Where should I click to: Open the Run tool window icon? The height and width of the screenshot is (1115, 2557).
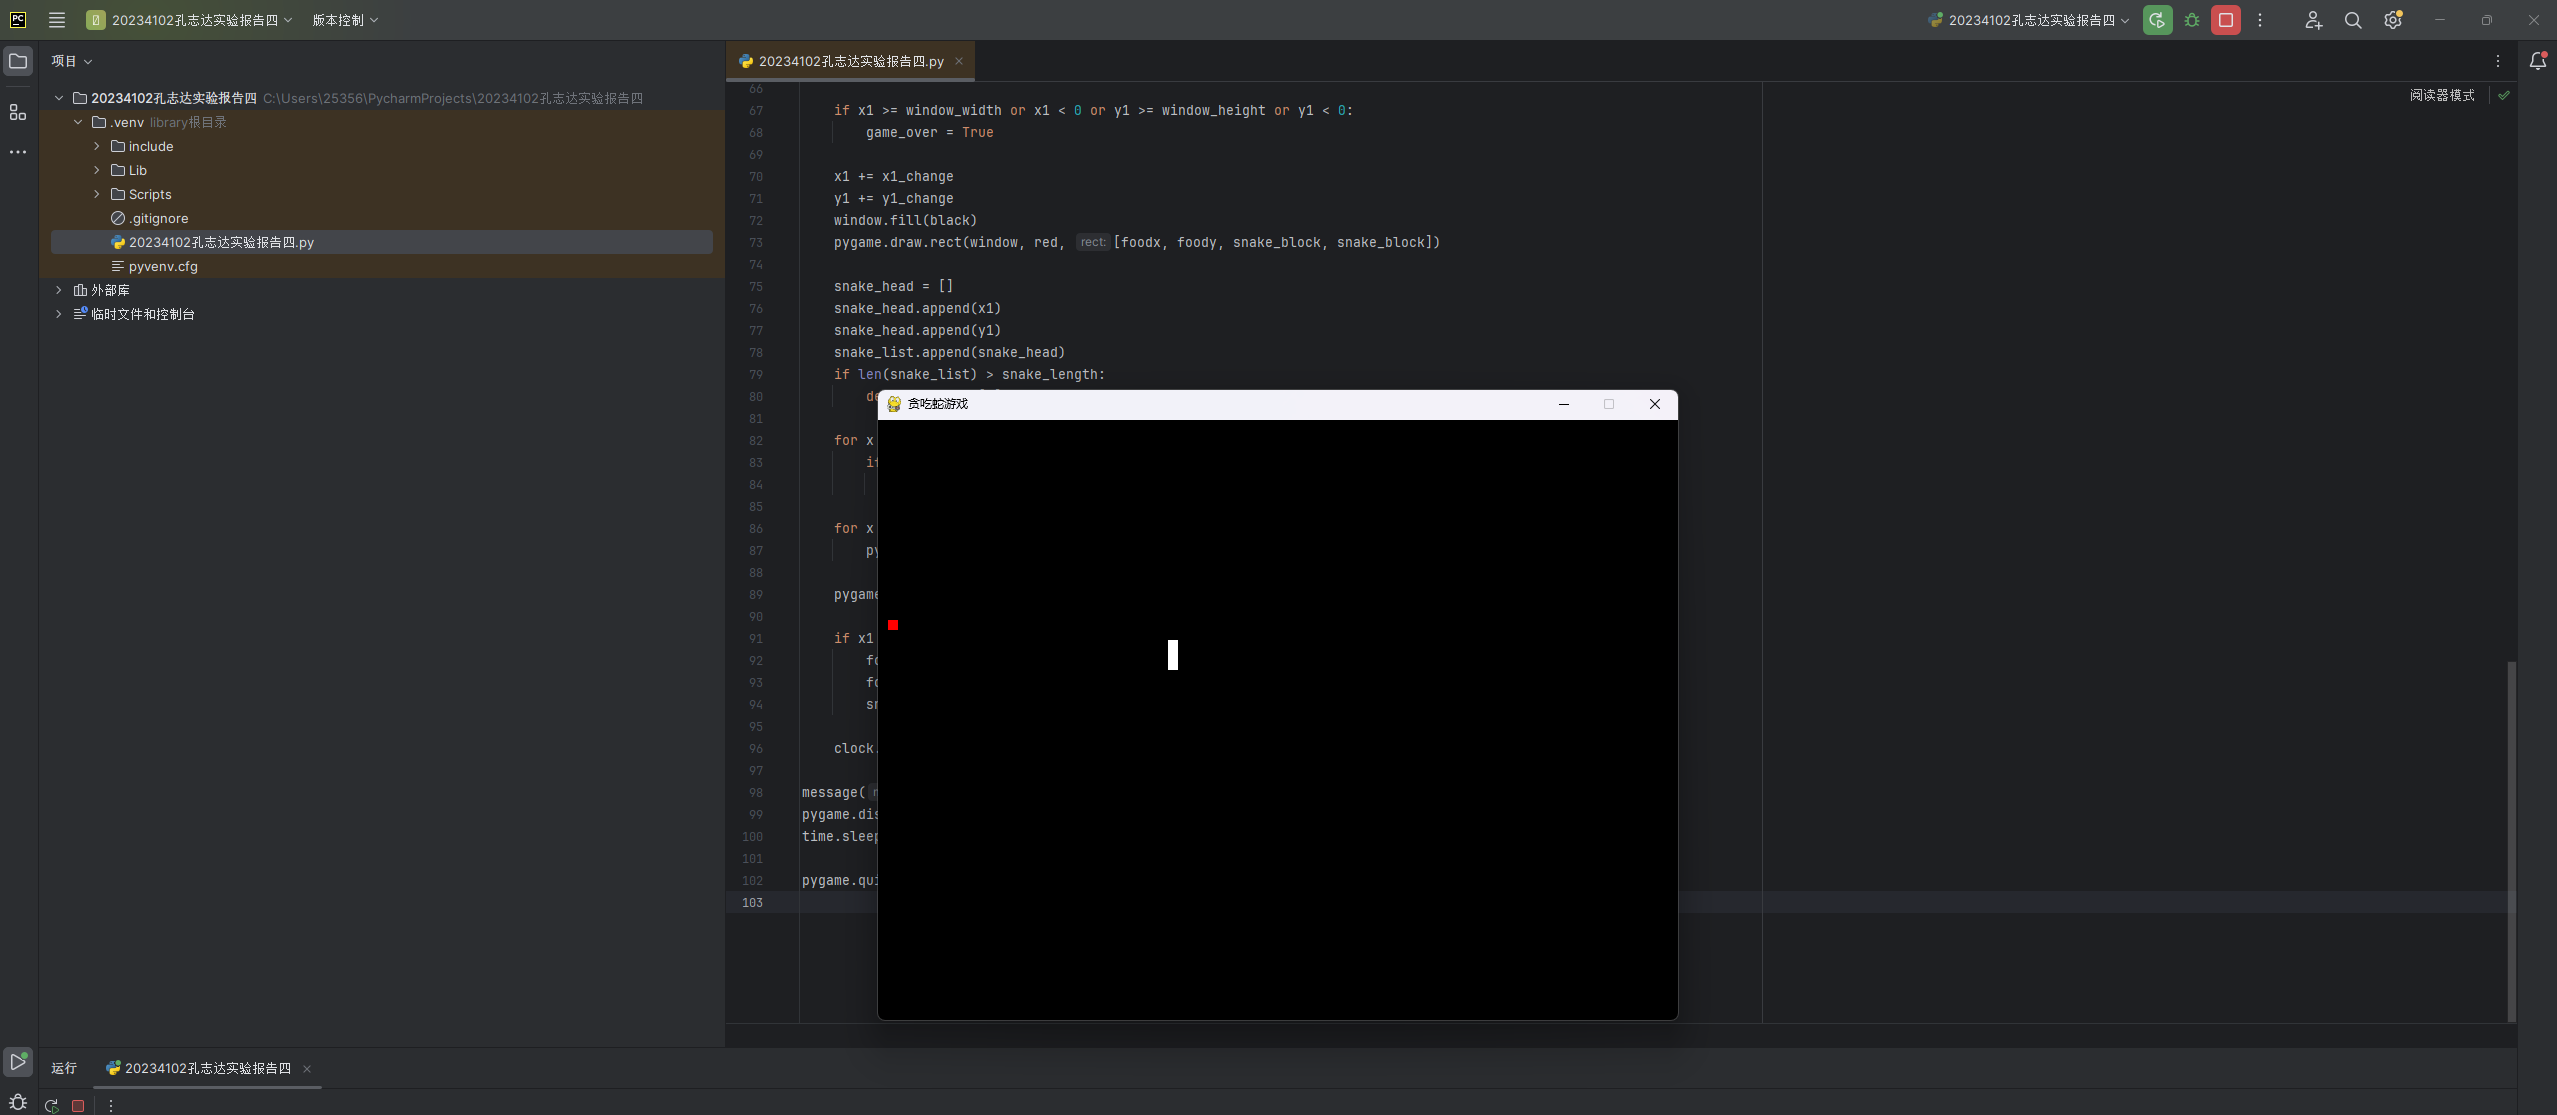[x=18, y=1061]
